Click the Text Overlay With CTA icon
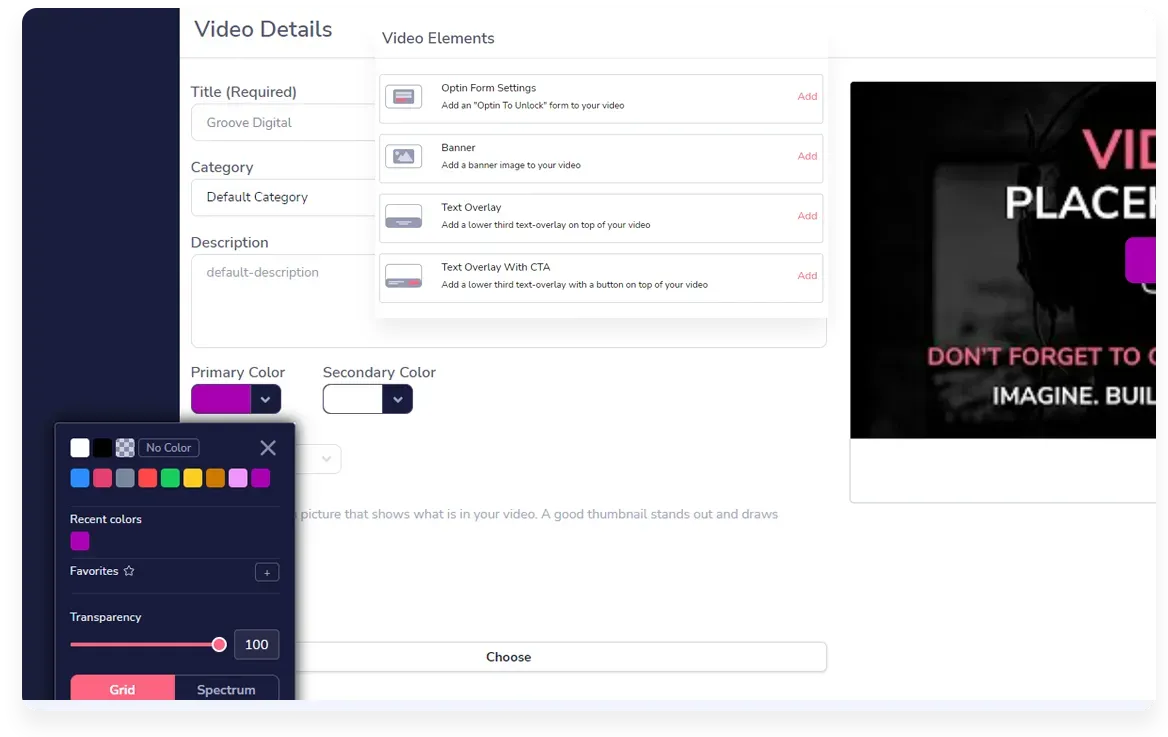1168x737 pixels. [403, 276]
